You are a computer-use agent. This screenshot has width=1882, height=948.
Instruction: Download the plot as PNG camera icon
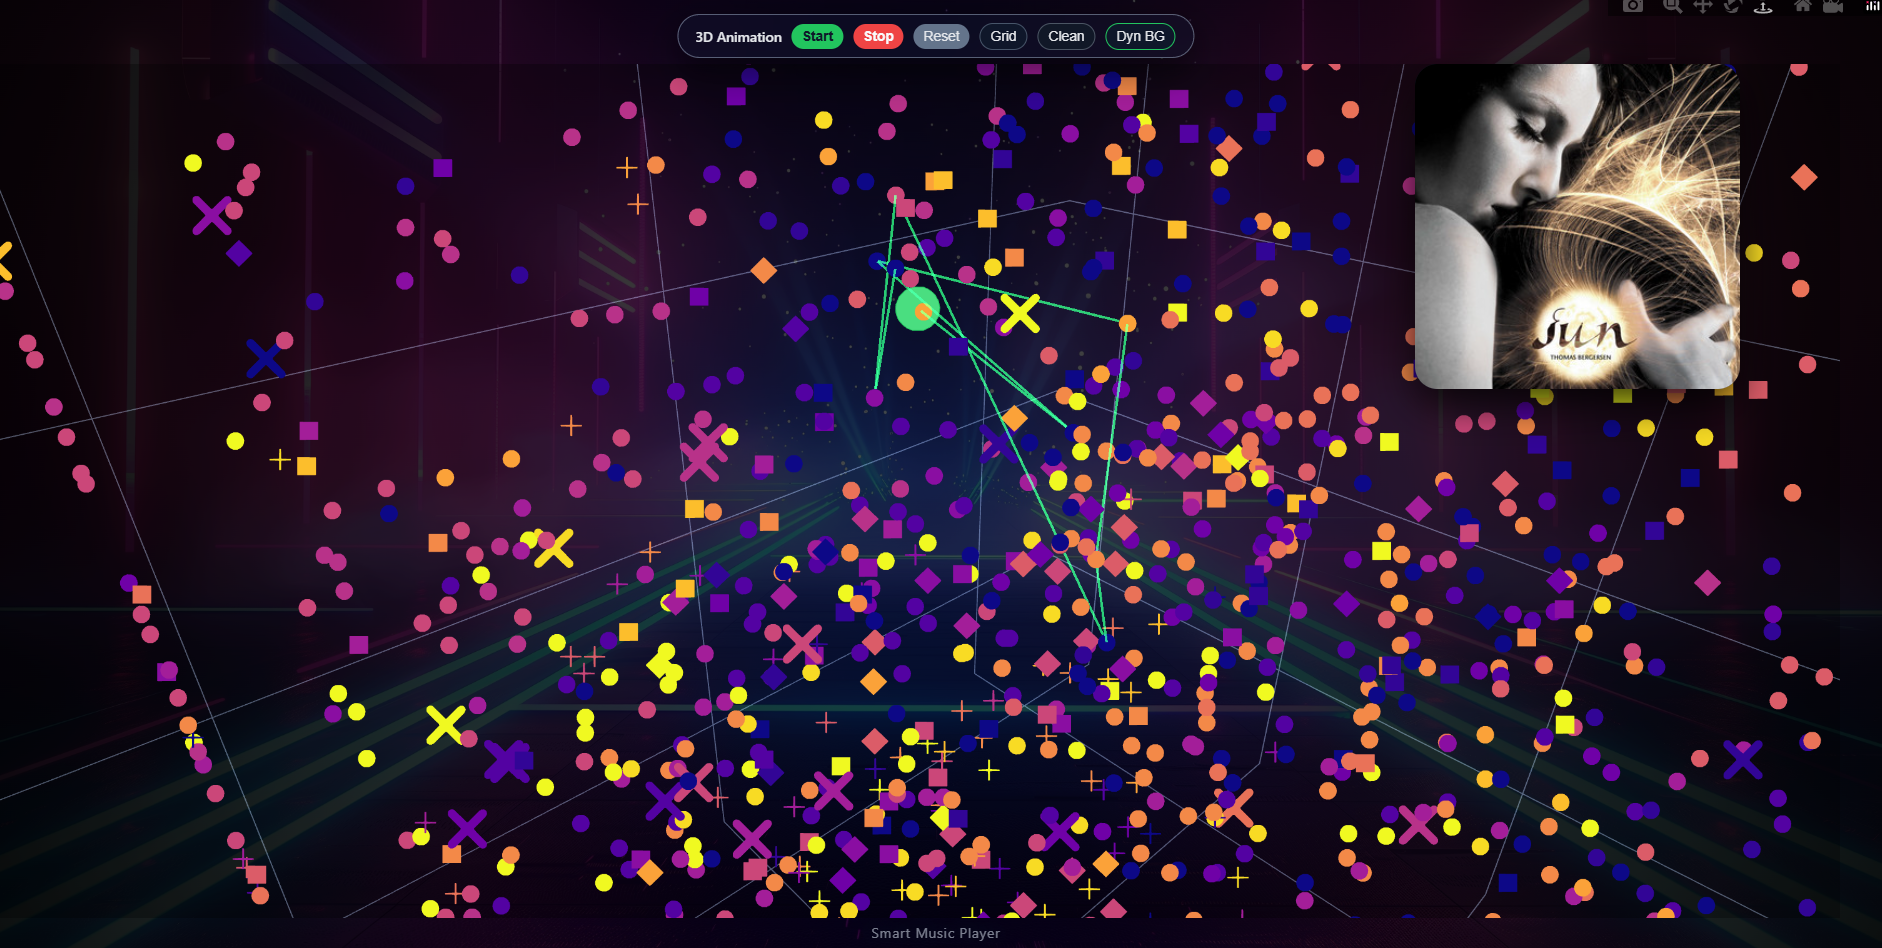click(x=1632, y=6)
